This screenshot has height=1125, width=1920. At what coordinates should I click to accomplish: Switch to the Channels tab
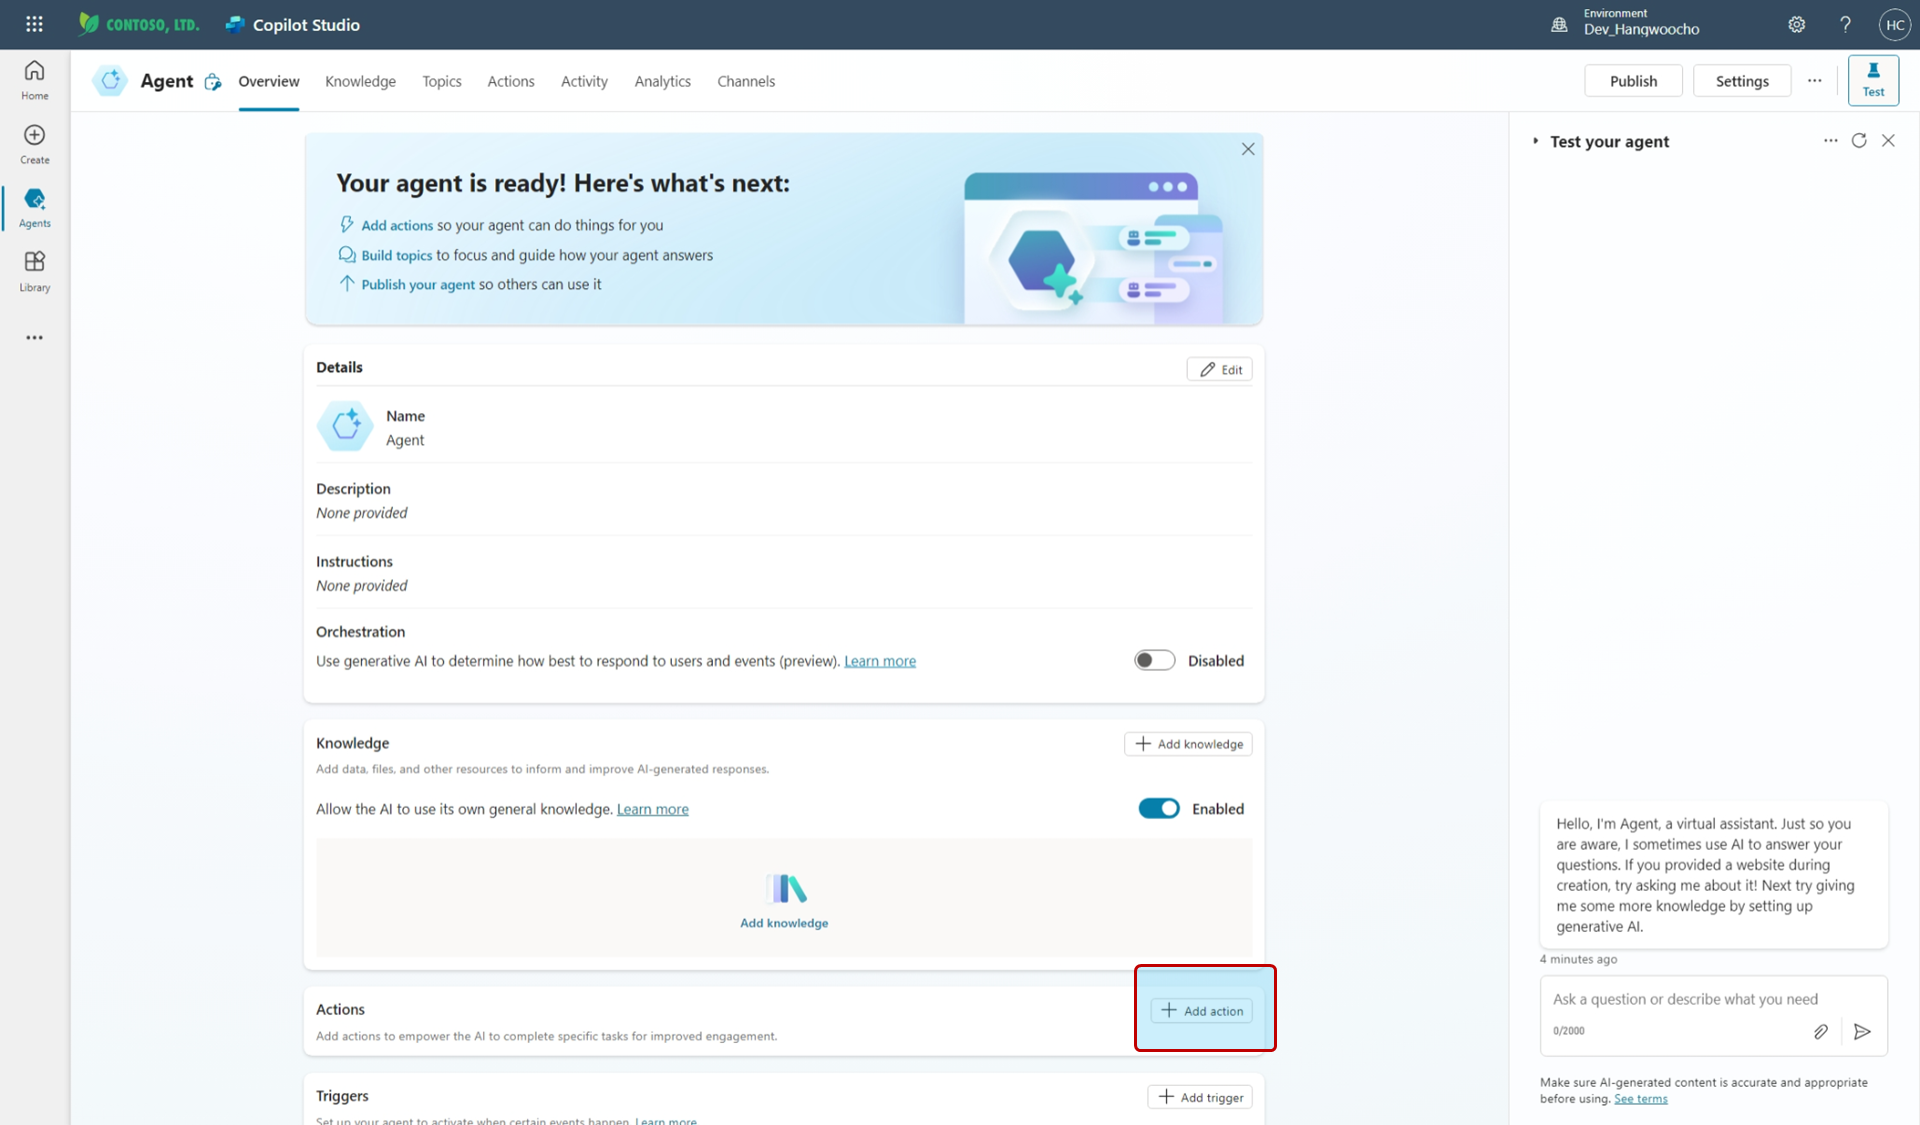(x=746, y=81)
